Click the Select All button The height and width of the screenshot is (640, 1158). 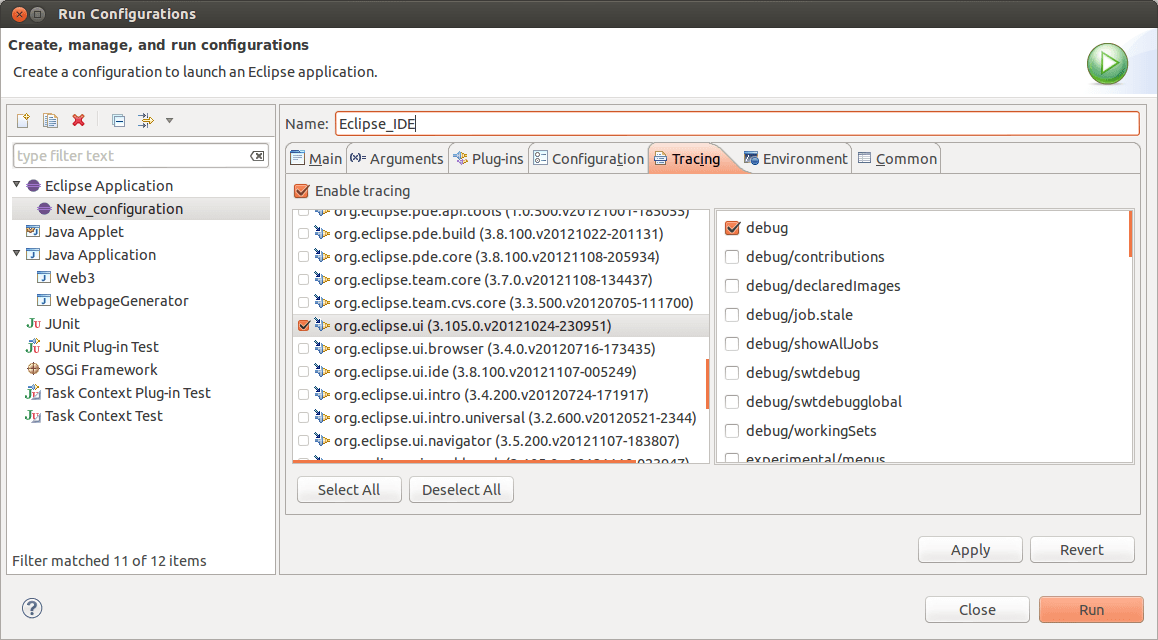tap(349, 489)
